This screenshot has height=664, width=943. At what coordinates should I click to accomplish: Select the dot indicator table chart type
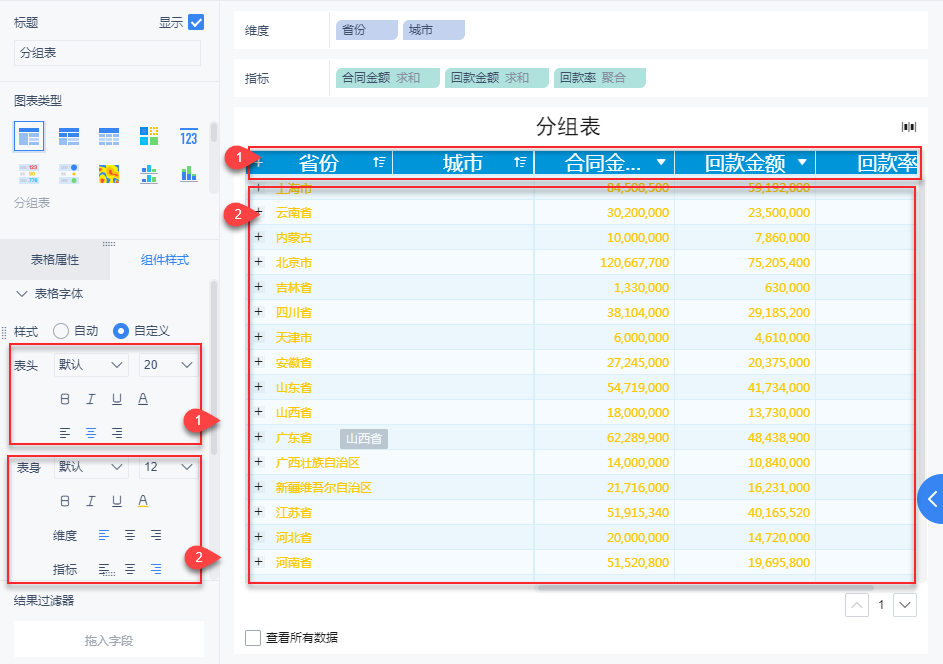point(69,174)
